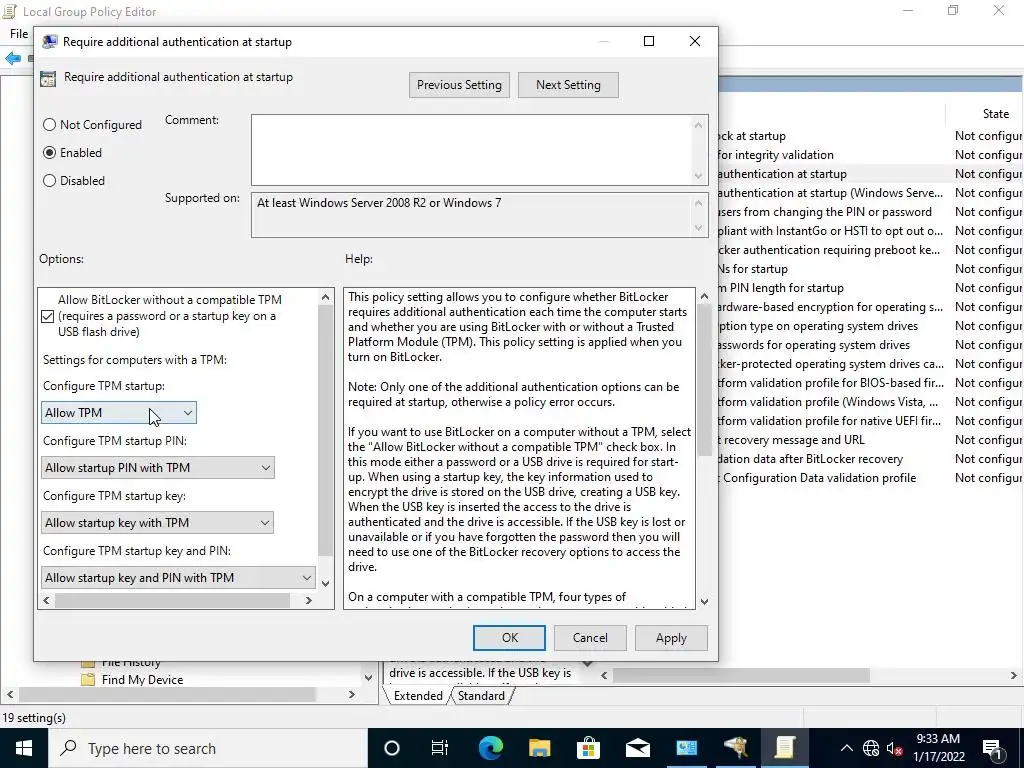Open the Windows Start menu

[24, 748]
